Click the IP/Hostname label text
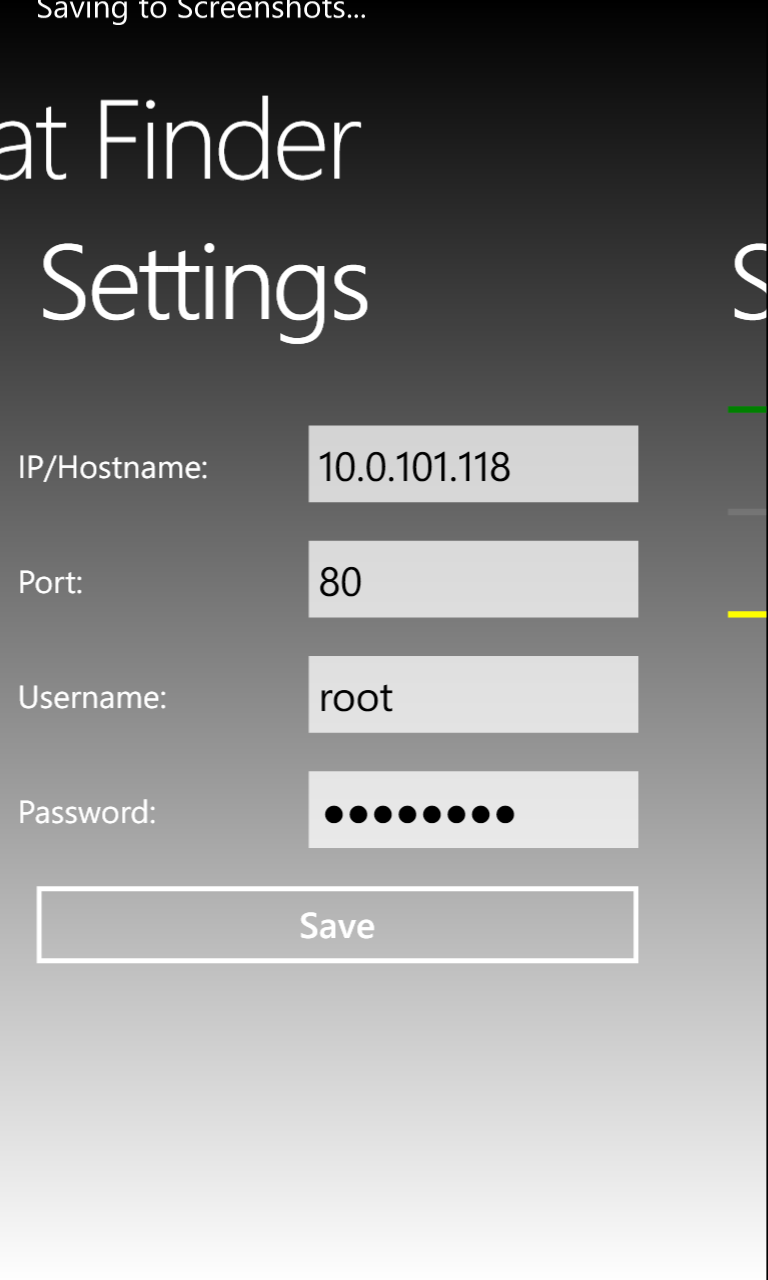The height and width of the screenshot is (1280, 768). (112, 466)
